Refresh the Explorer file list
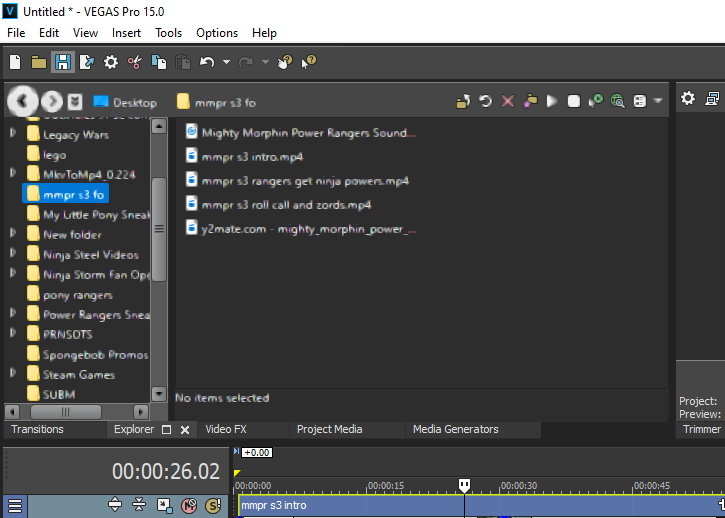Image resolution: width=725 pixels, height=518 pixels. point(485,101)
